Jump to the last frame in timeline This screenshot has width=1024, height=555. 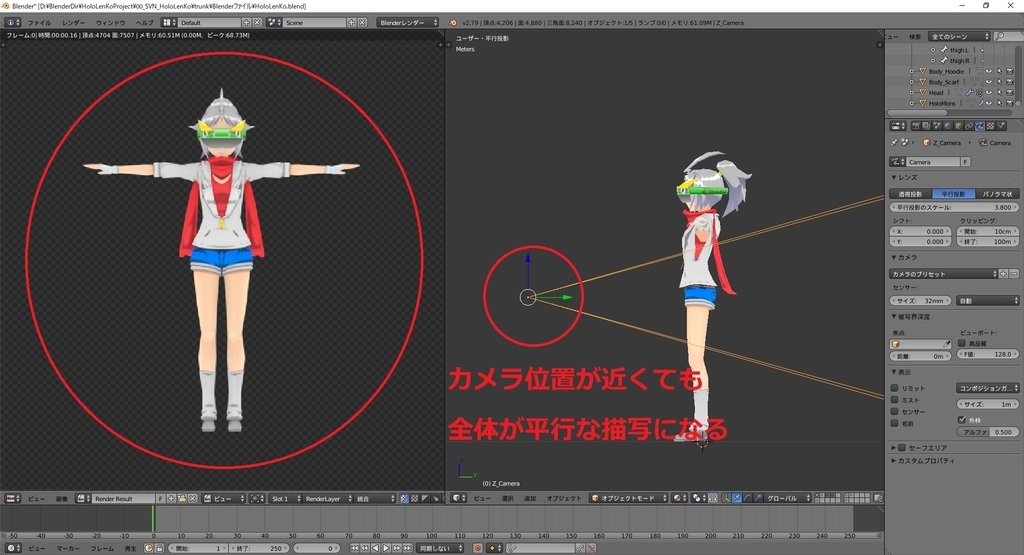pos(408,548)
